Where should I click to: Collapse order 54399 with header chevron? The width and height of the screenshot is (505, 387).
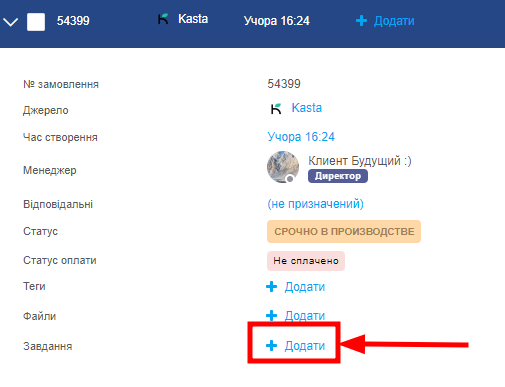point(10,22)
